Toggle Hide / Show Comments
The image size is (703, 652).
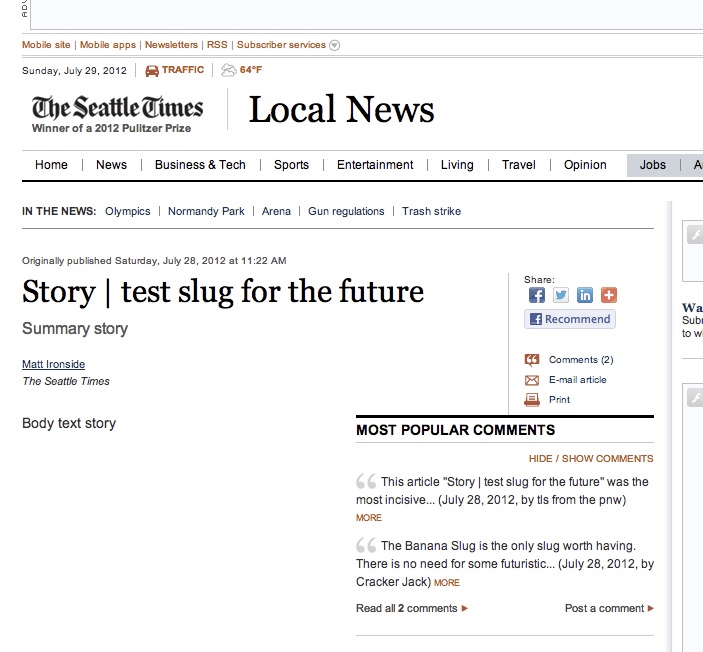click(x=591, y=459)
